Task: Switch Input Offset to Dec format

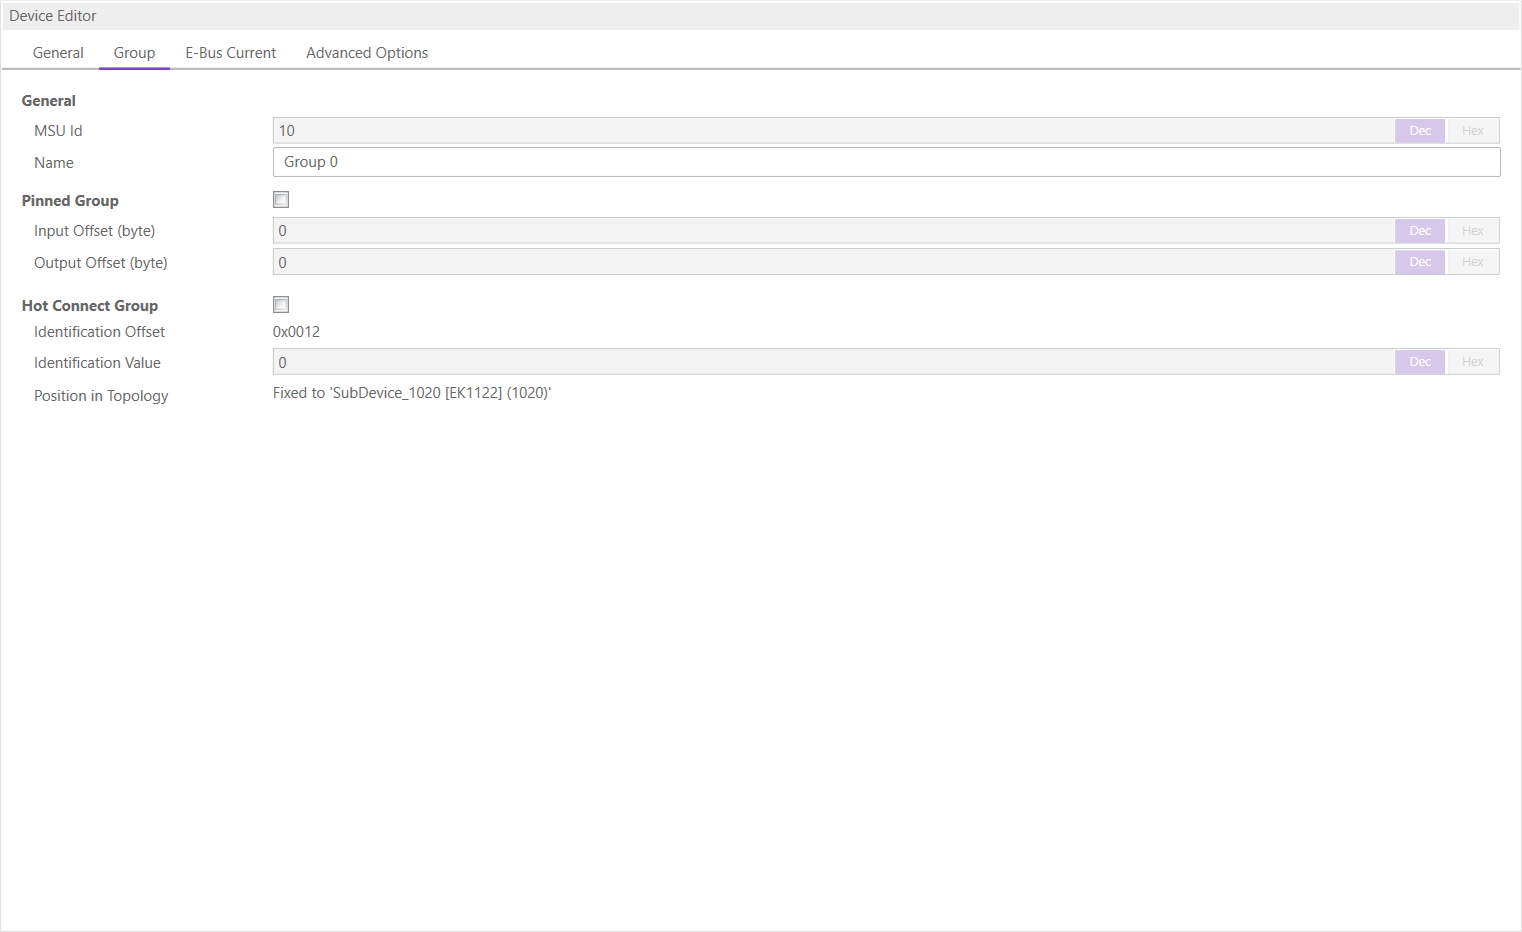Action: coord(1420,231)
